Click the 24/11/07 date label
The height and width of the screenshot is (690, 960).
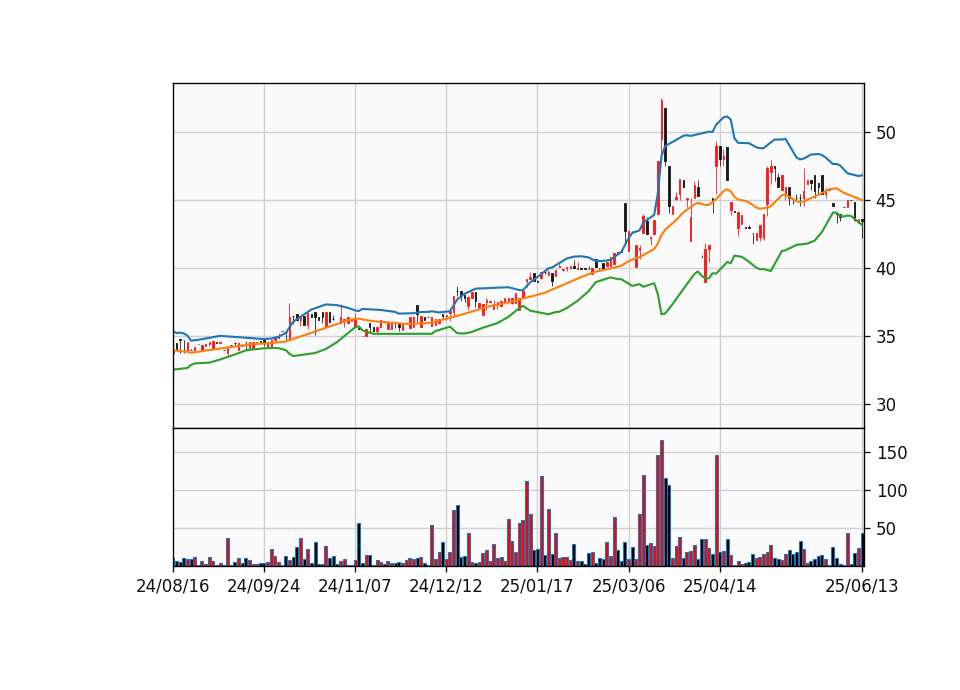tap(354, 586)
